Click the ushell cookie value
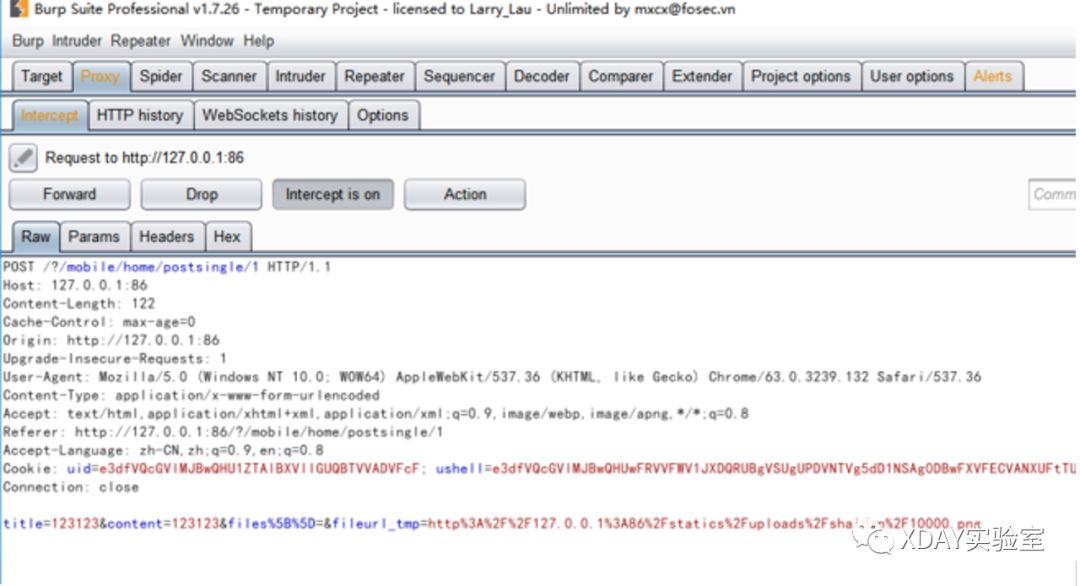1080x586 pixels. pos(784,469)
